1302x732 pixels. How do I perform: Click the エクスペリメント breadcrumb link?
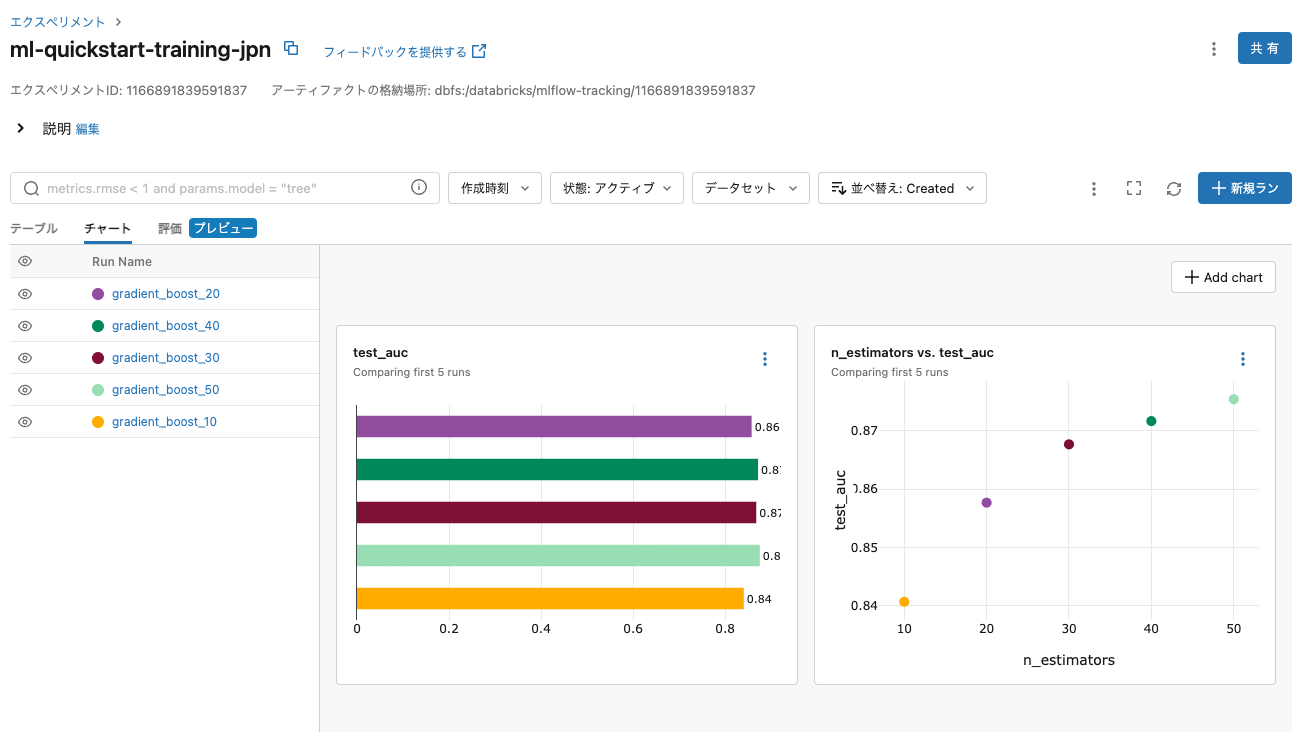tap(57, 21)
